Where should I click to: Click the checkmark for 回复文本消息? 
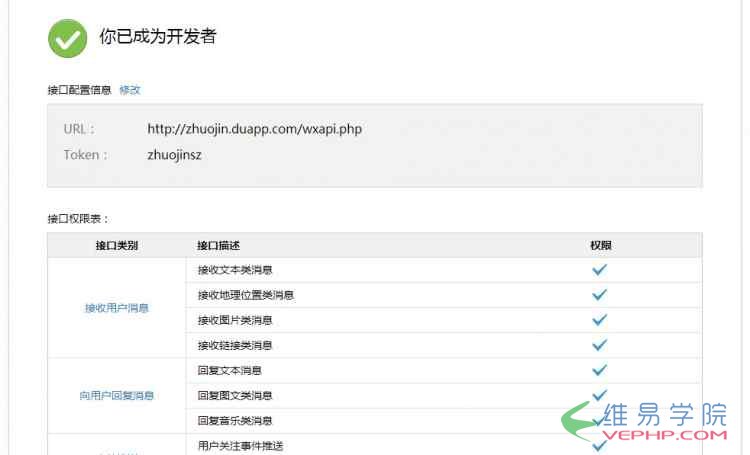599,370
